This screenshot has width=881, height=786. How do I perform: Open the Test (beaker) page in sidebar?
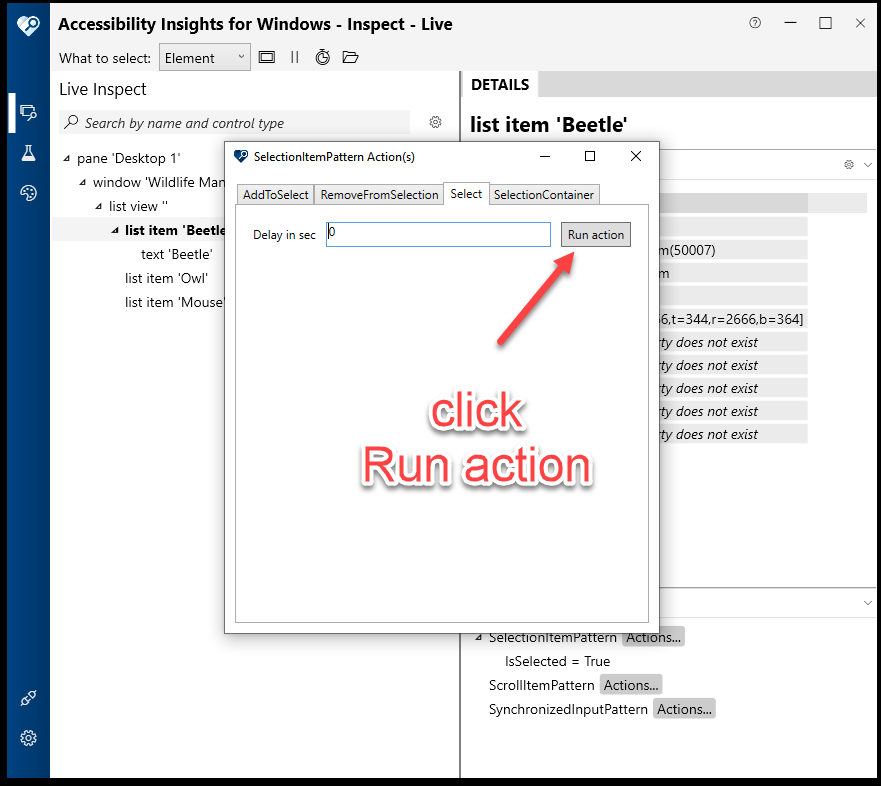(x=28, y=153)
